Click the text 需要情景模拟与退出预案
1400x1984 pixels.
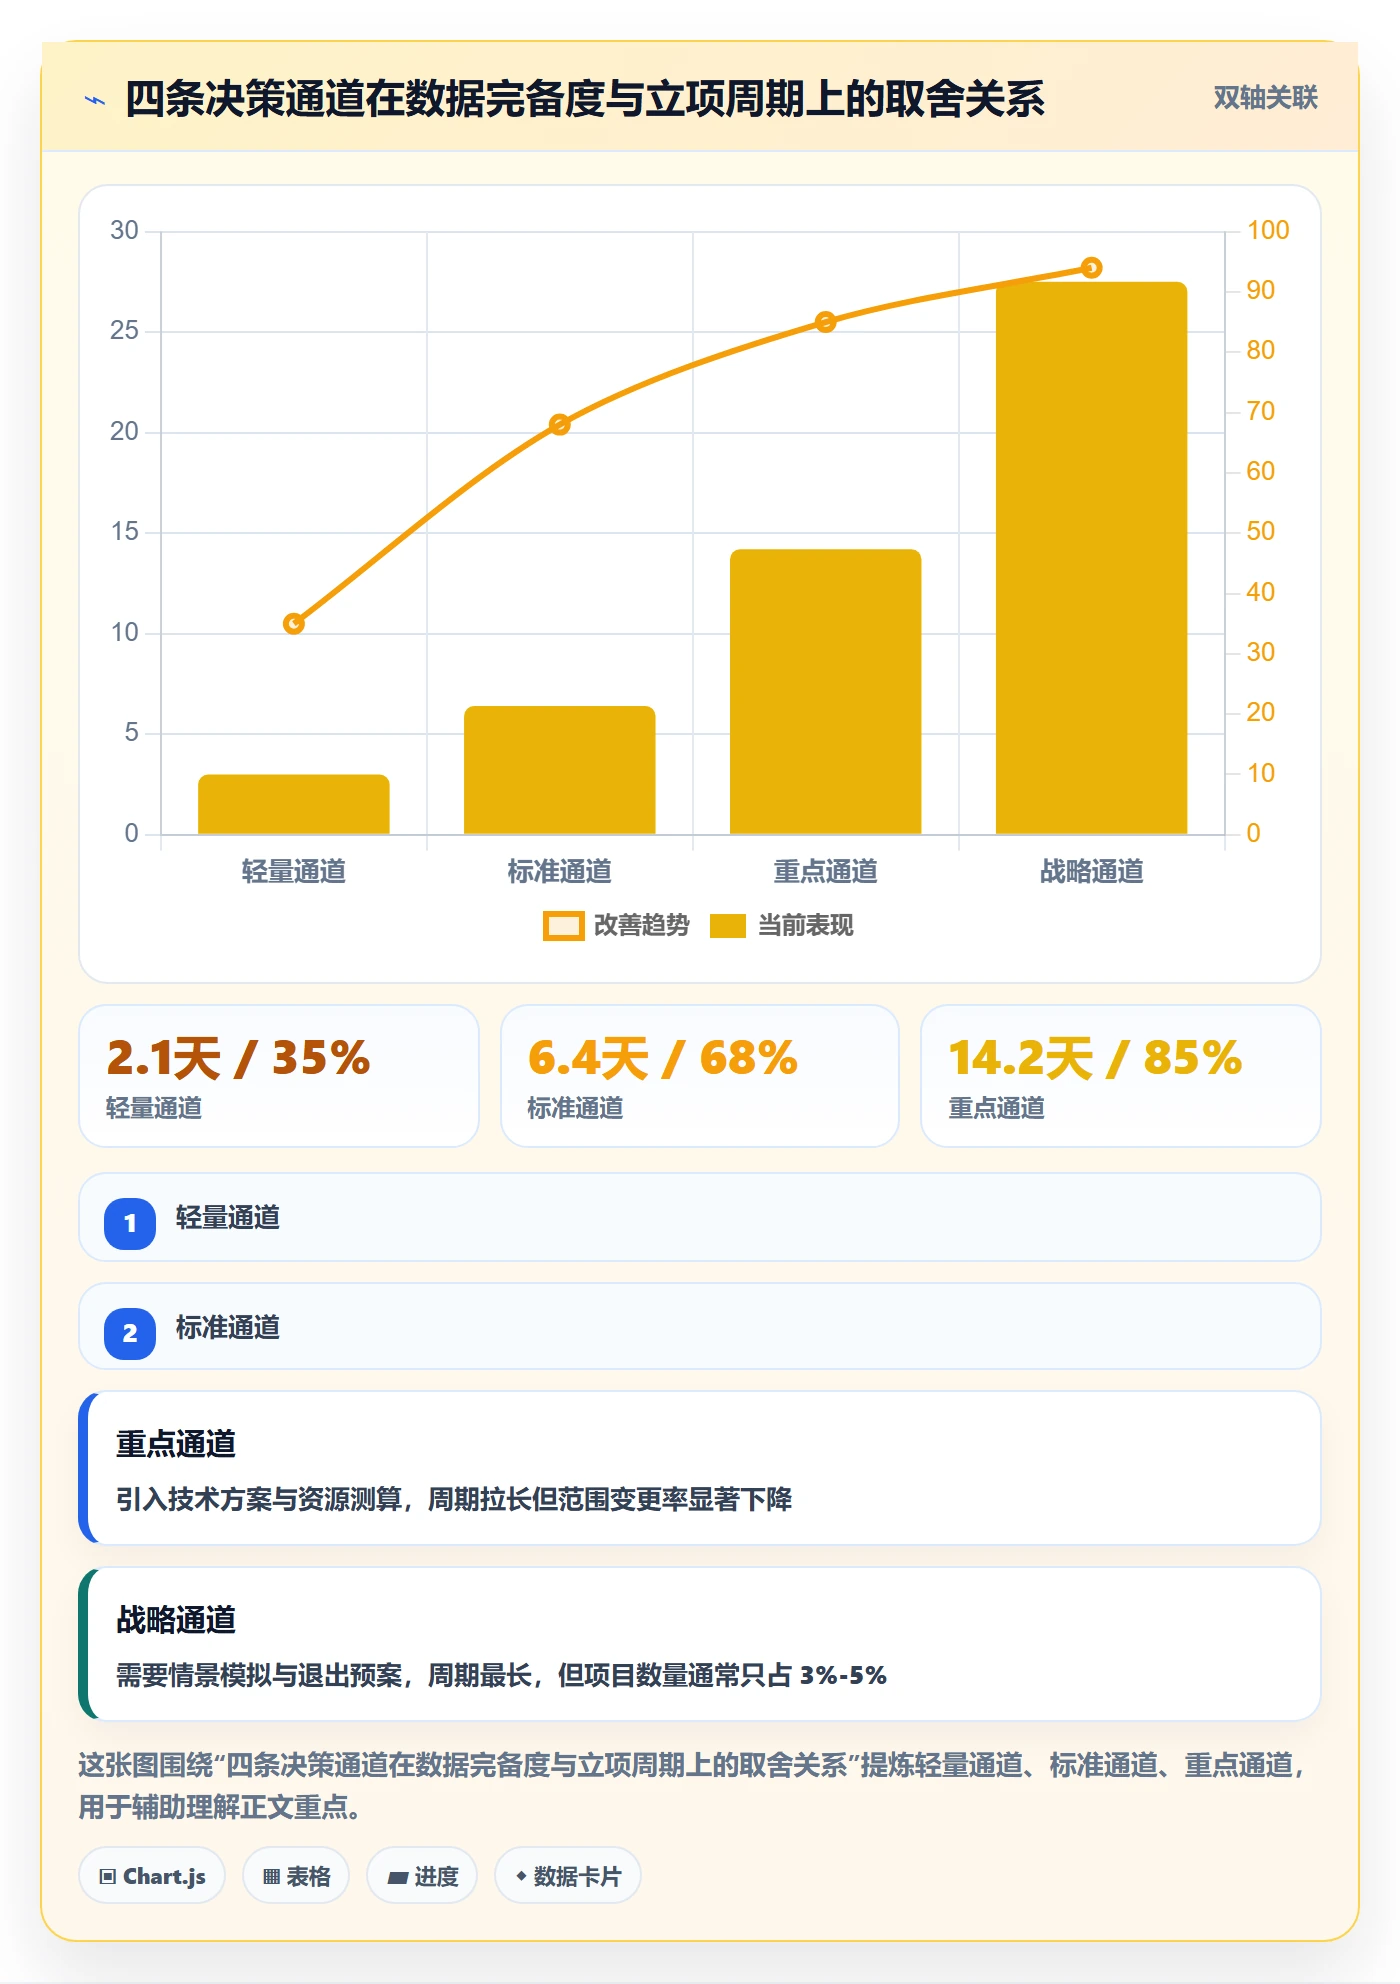[x=259, y=1675]
